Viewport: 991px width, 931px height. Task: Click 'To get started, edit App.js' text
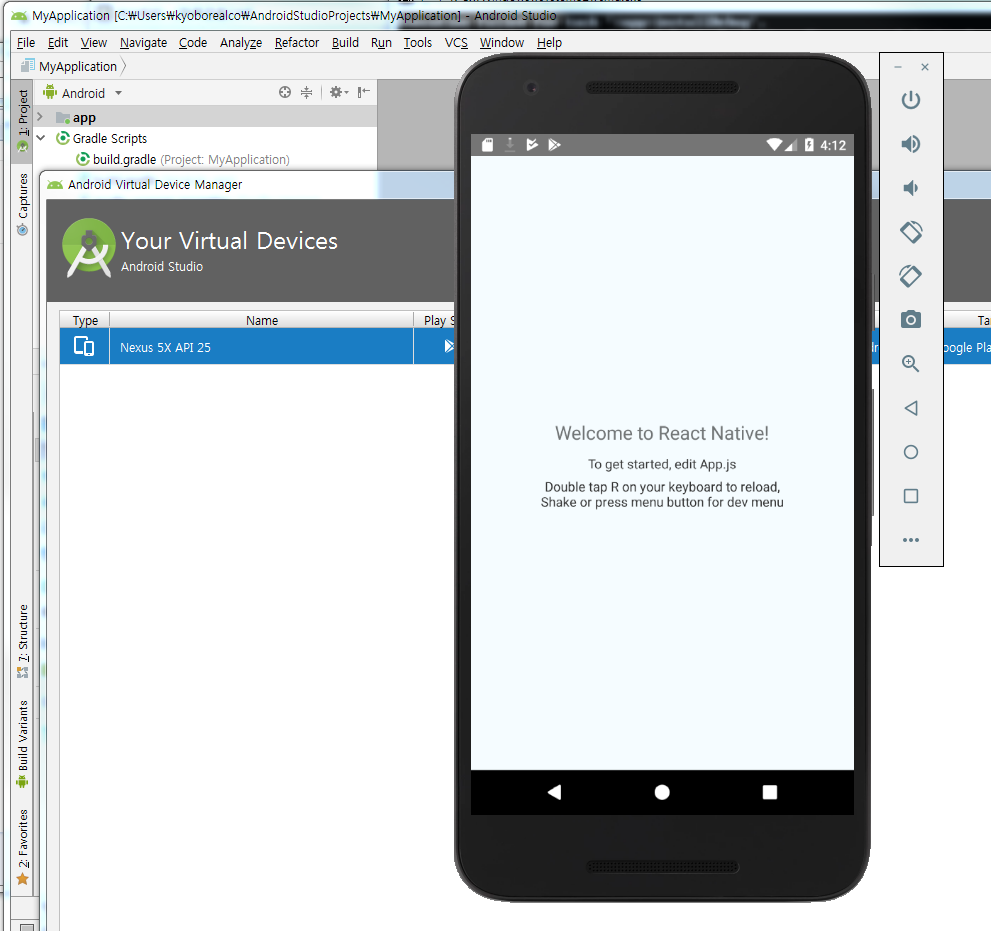click(x=662, y=464)
